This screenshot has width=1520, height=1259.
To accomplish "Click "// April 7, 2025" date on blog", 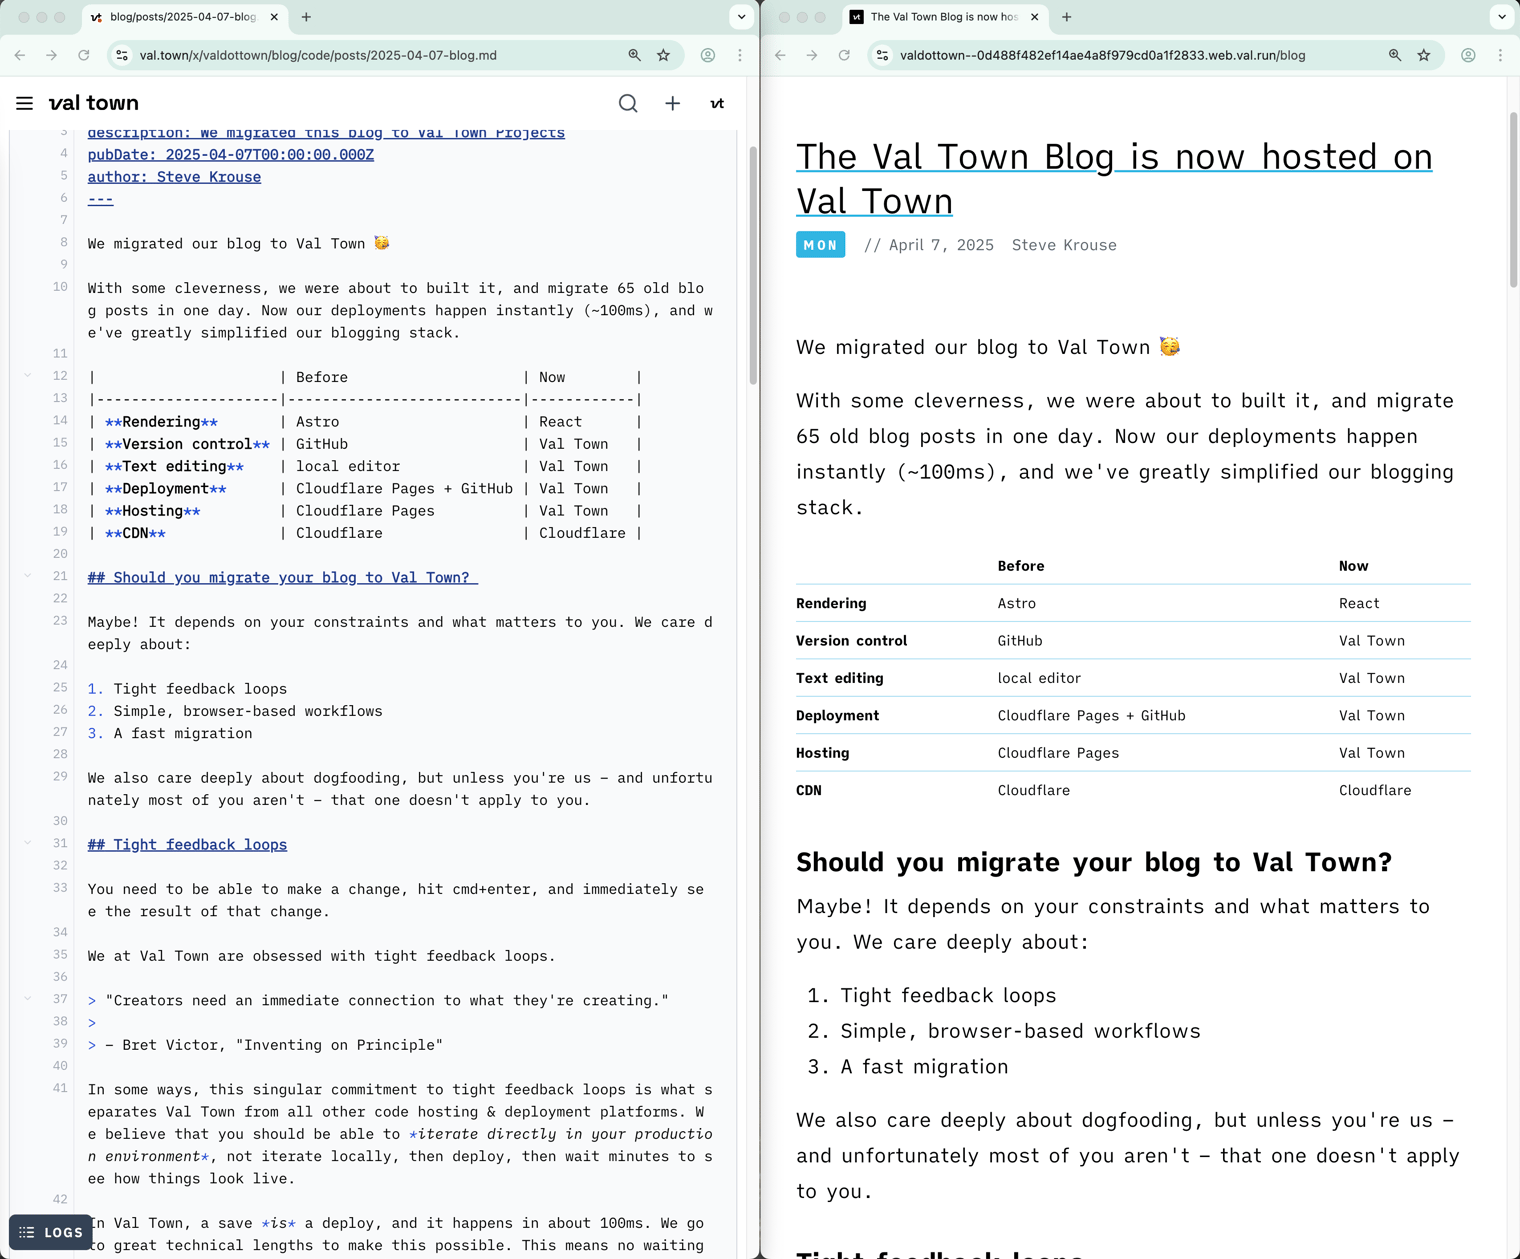I will [x=929, y=245].
